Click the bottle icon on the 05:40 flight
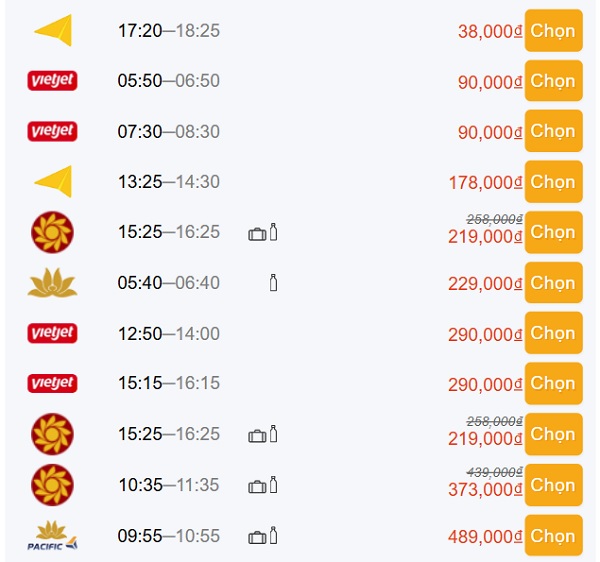 [x=273, y=283]
